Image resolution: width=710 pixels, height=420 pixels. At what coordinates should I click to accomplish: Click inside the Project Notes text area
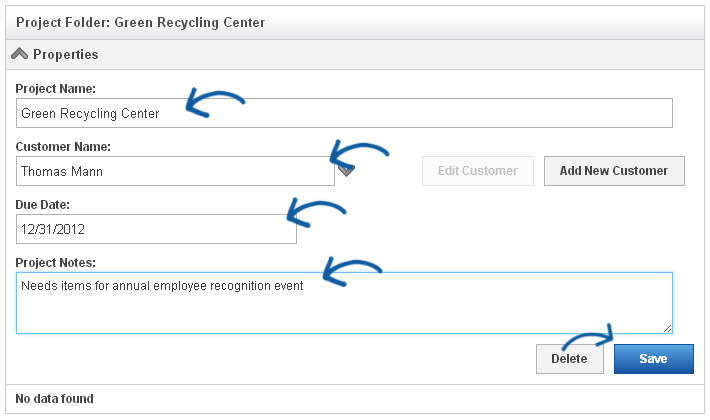[x=344, y=303]
